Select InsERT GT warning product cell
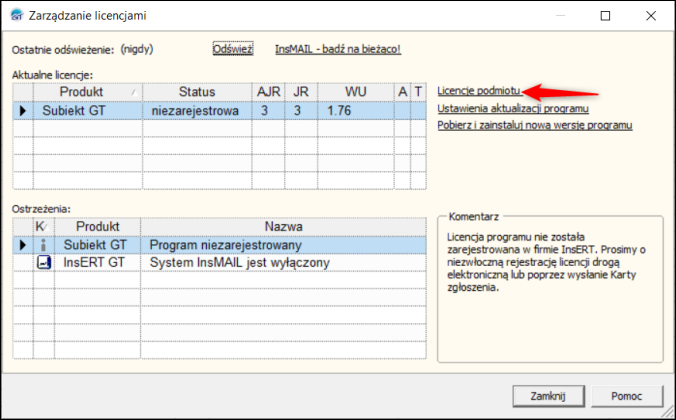676x420 pixels. pos(97,262)
